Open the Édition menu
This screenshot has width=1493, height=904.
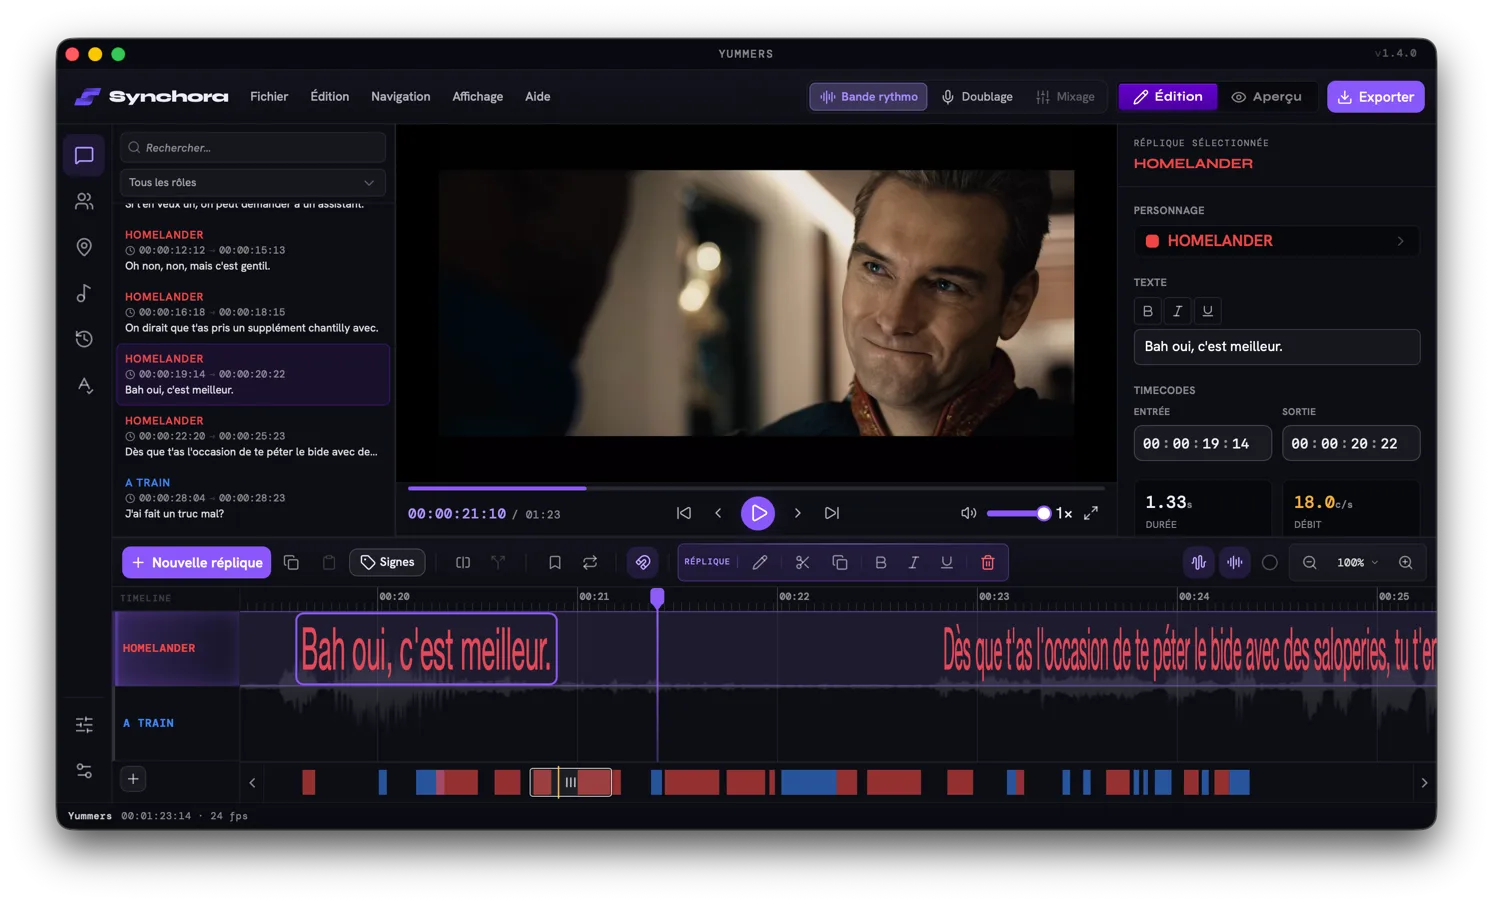[330, 97]
